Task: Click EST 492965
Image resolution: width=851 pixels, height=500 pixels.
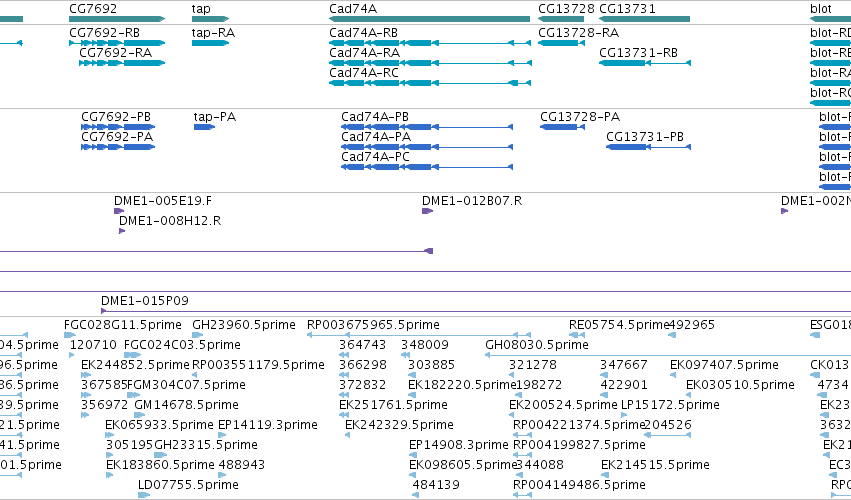Action: [x=691, y=325]
